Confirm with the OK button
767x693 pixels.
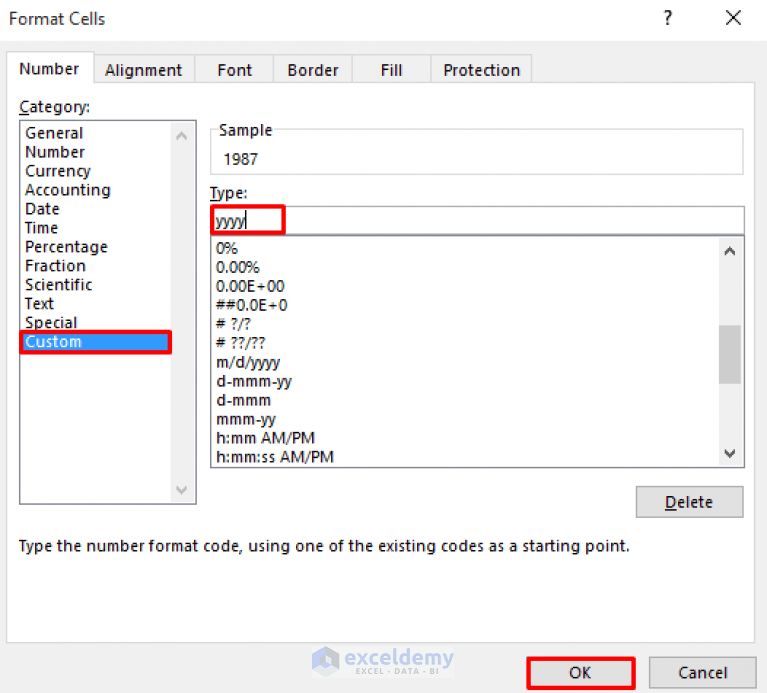pyautogui.click(x=581, y=673)
